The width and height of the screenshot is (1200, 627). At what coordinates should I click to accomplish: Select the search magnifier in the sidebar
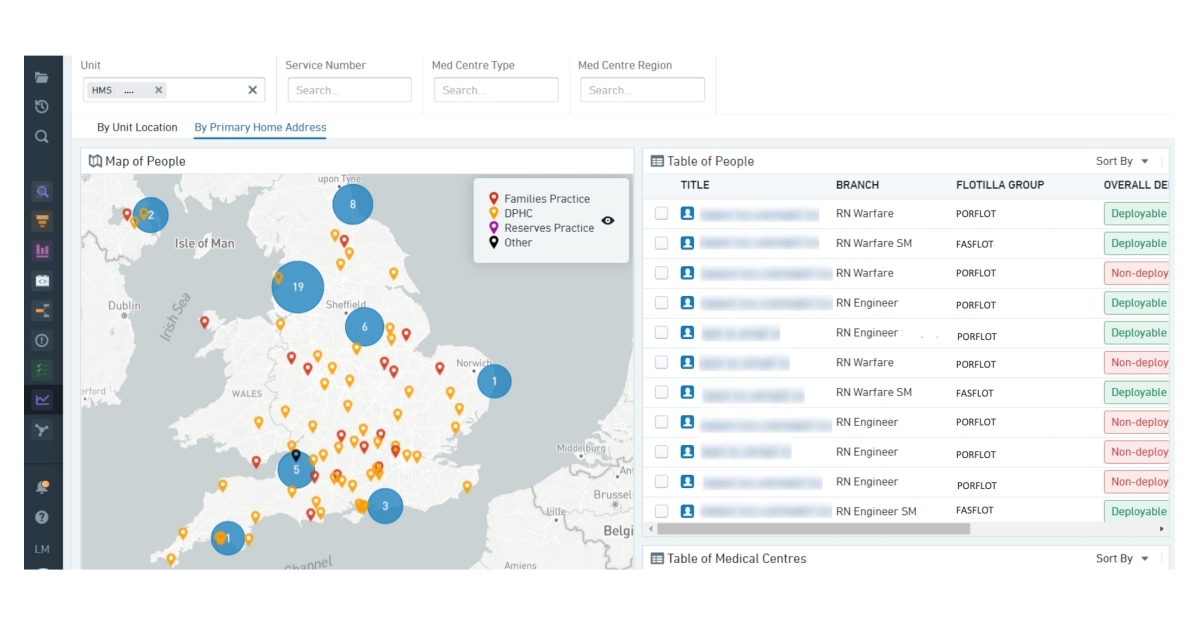click(x=41, y=137)
